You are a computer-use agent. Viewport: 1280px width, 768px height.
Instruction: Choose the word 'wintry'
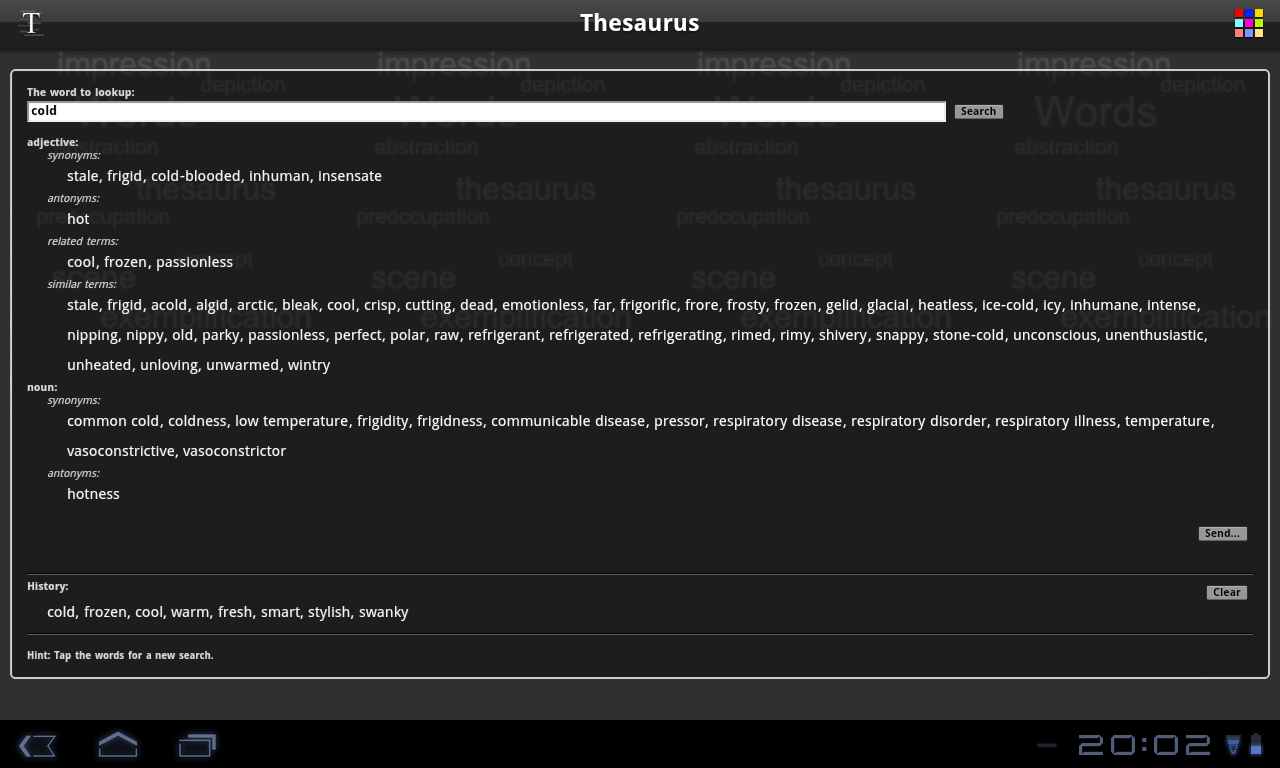point(309,365)
